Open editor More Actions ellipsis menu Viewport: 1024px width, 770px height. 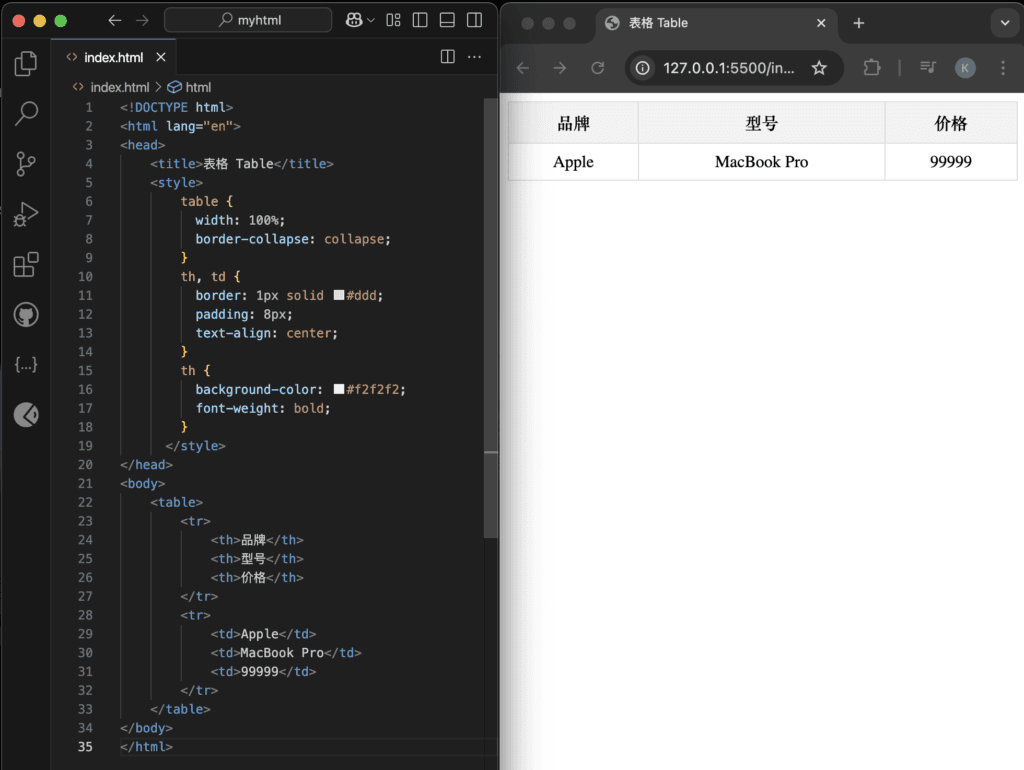click(475, 57)
